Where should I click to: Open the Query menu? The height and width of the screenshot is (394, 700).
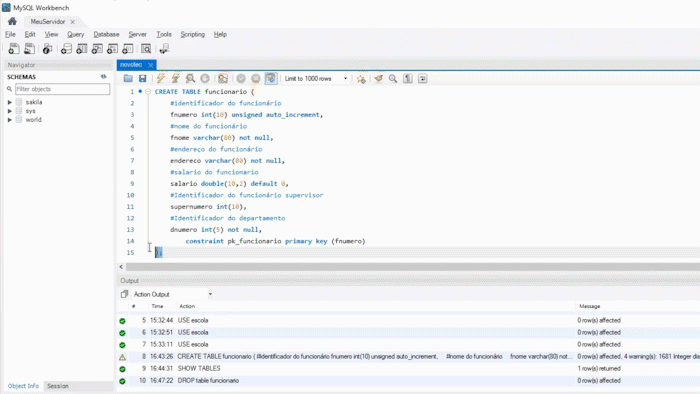[75, 34]
